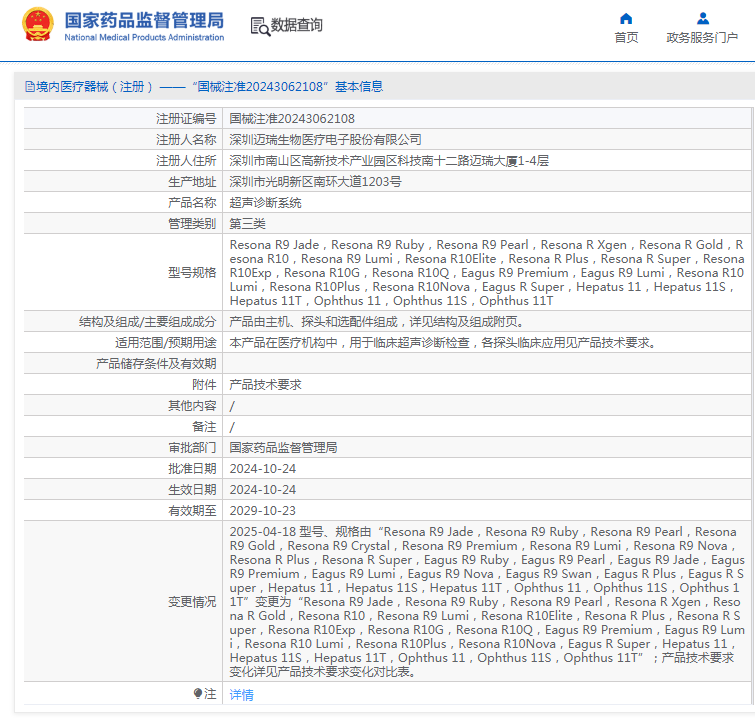755x725 pixels.
Task: Click approval department 国家药品监督管理局 cell
Action: coord(283,448)
